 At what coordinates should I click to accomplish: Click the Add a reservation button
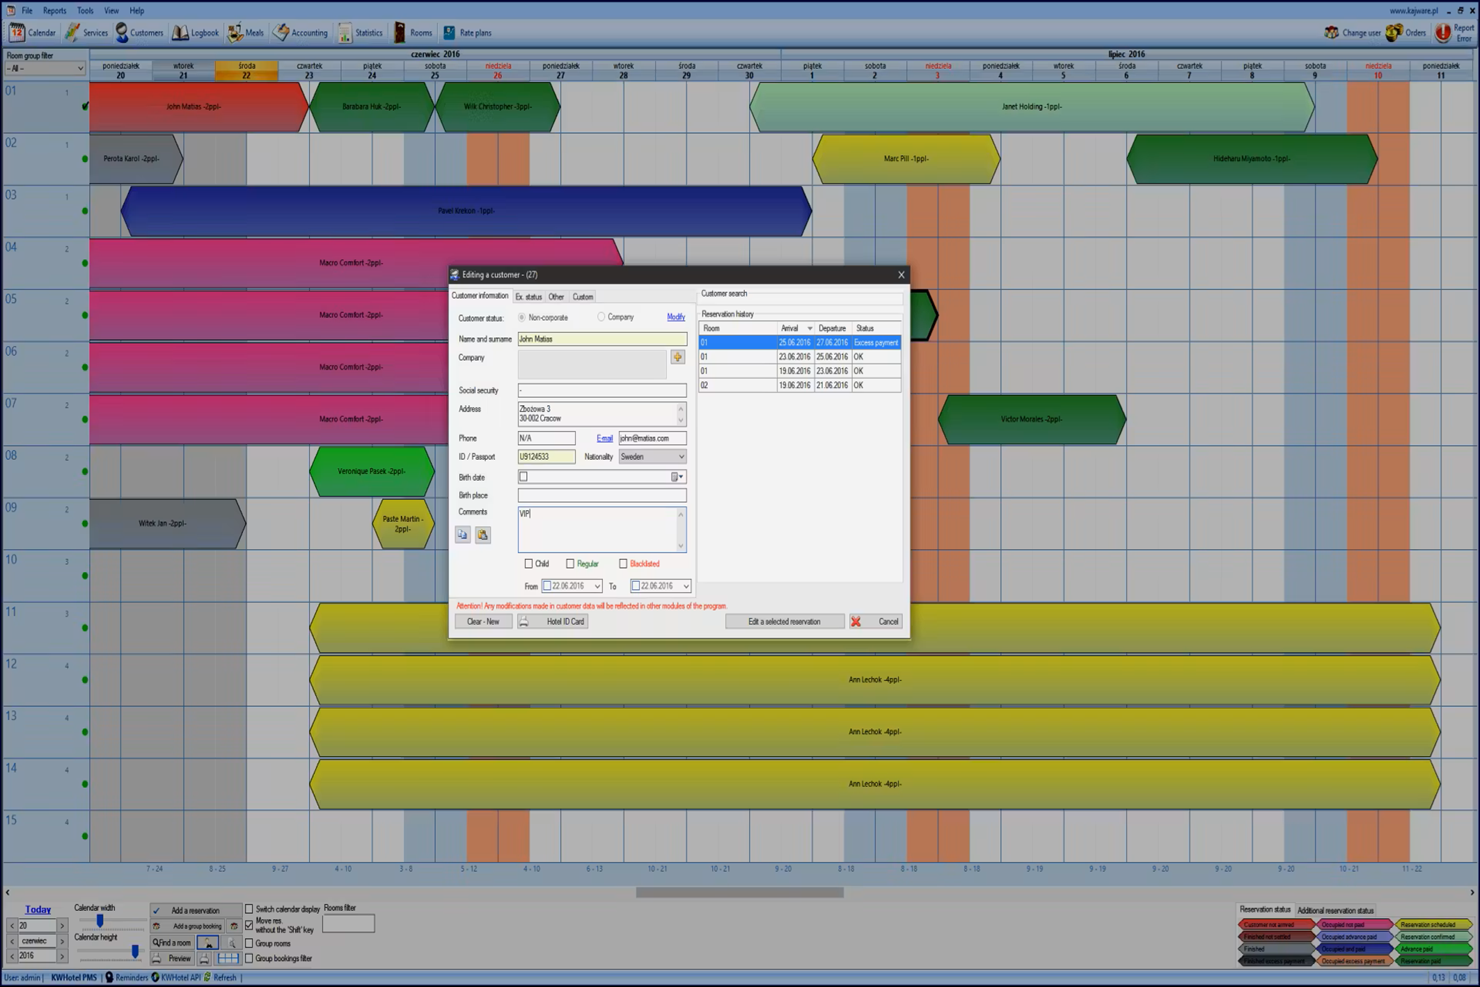tap(195, 910)
